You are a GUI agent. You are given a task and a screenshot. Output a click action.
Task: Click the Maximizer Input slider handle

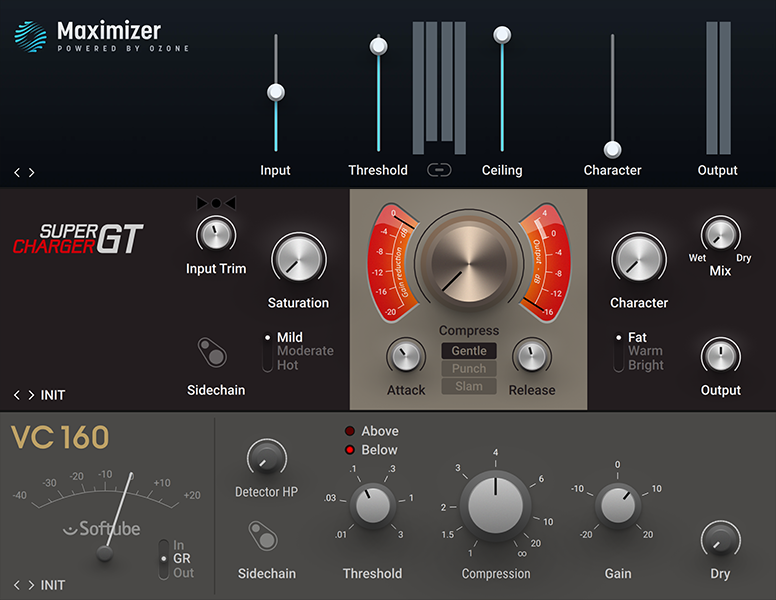[276, 92]
